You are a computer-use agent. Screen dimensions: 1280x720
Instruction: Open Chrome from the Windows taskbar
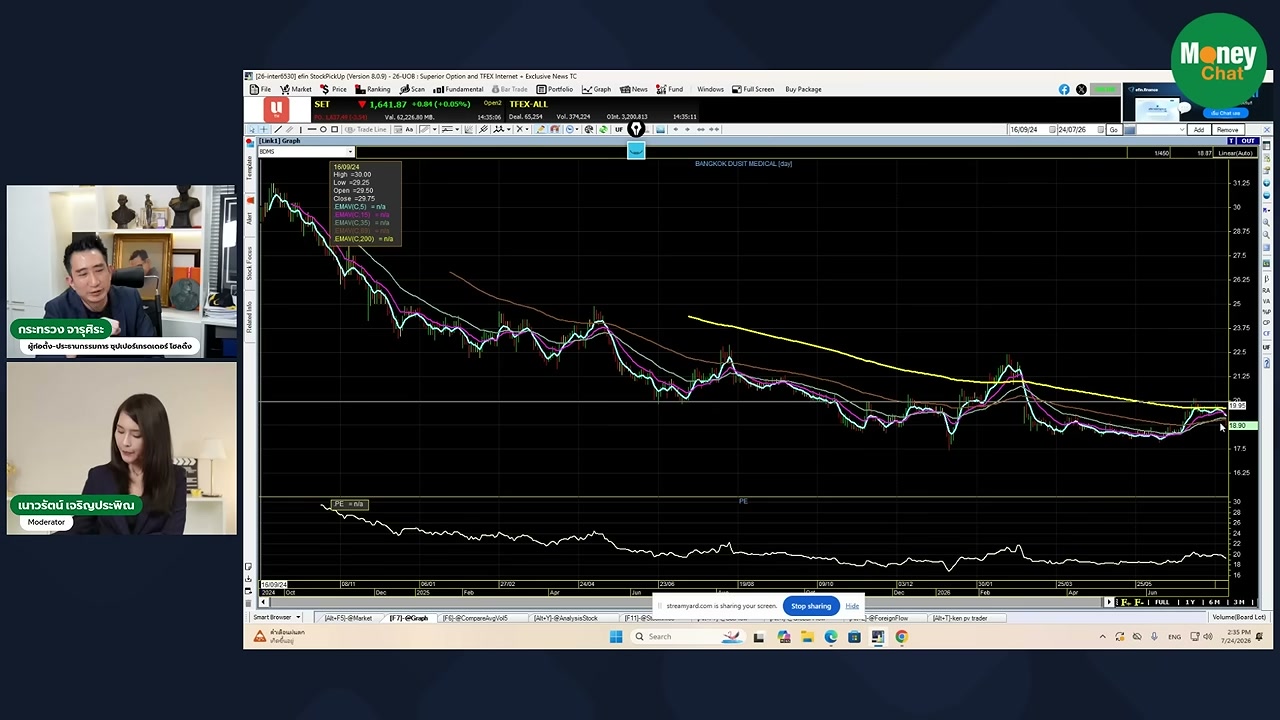click(x=901, y=636)
